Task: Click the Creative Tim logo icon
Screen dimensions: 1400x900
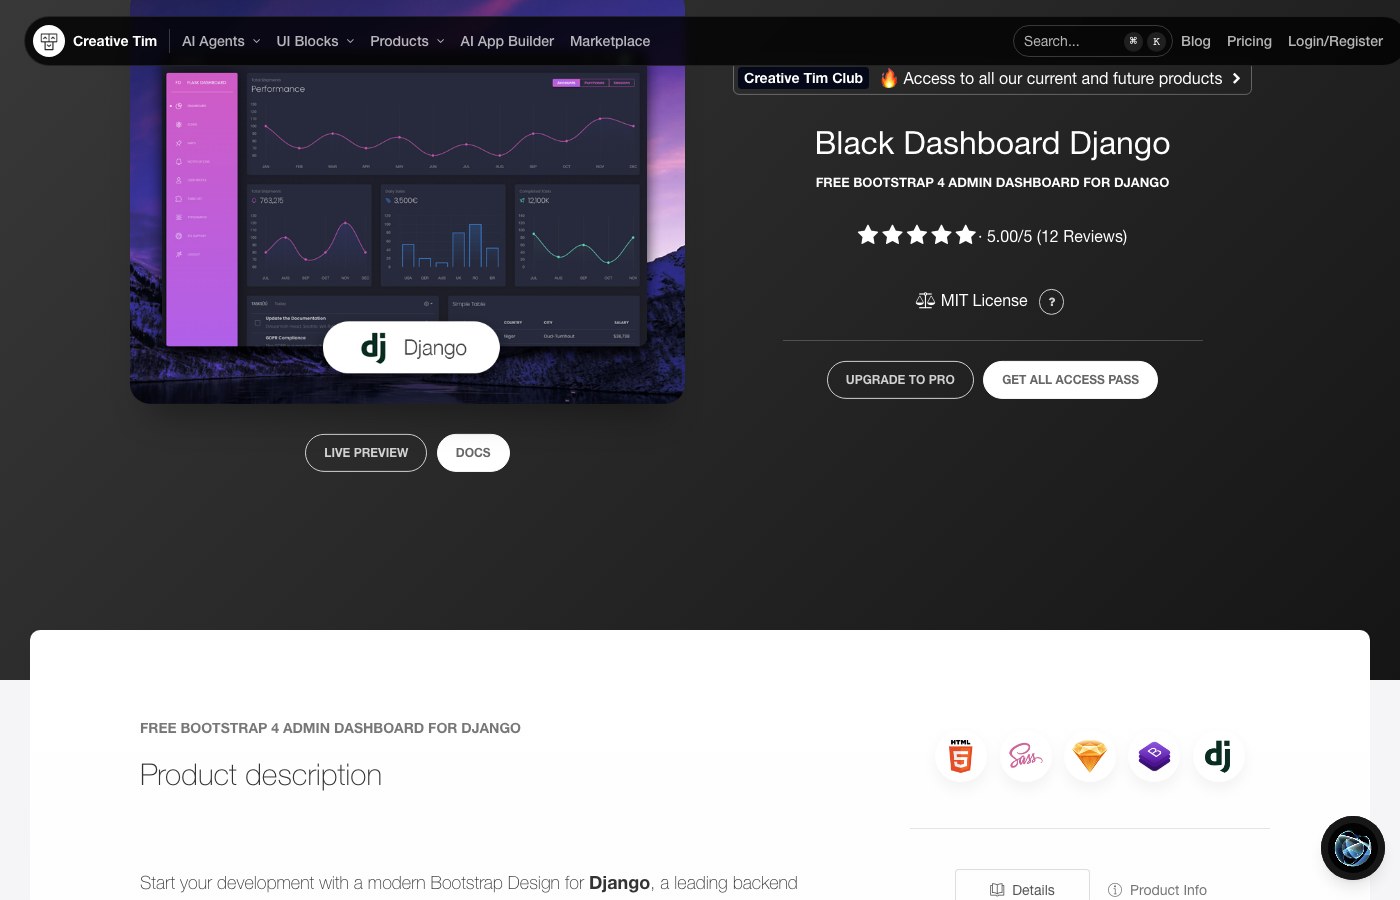Action: tap(49, 41)
